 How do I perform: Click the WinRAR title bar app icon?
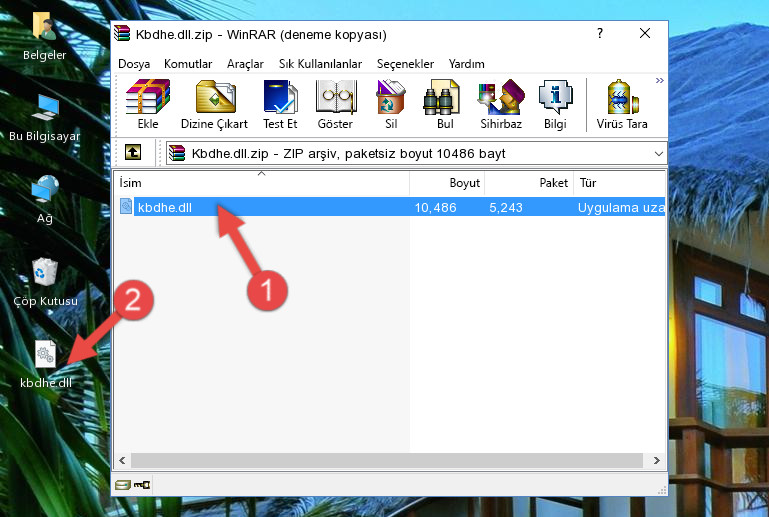pos(122,33)
